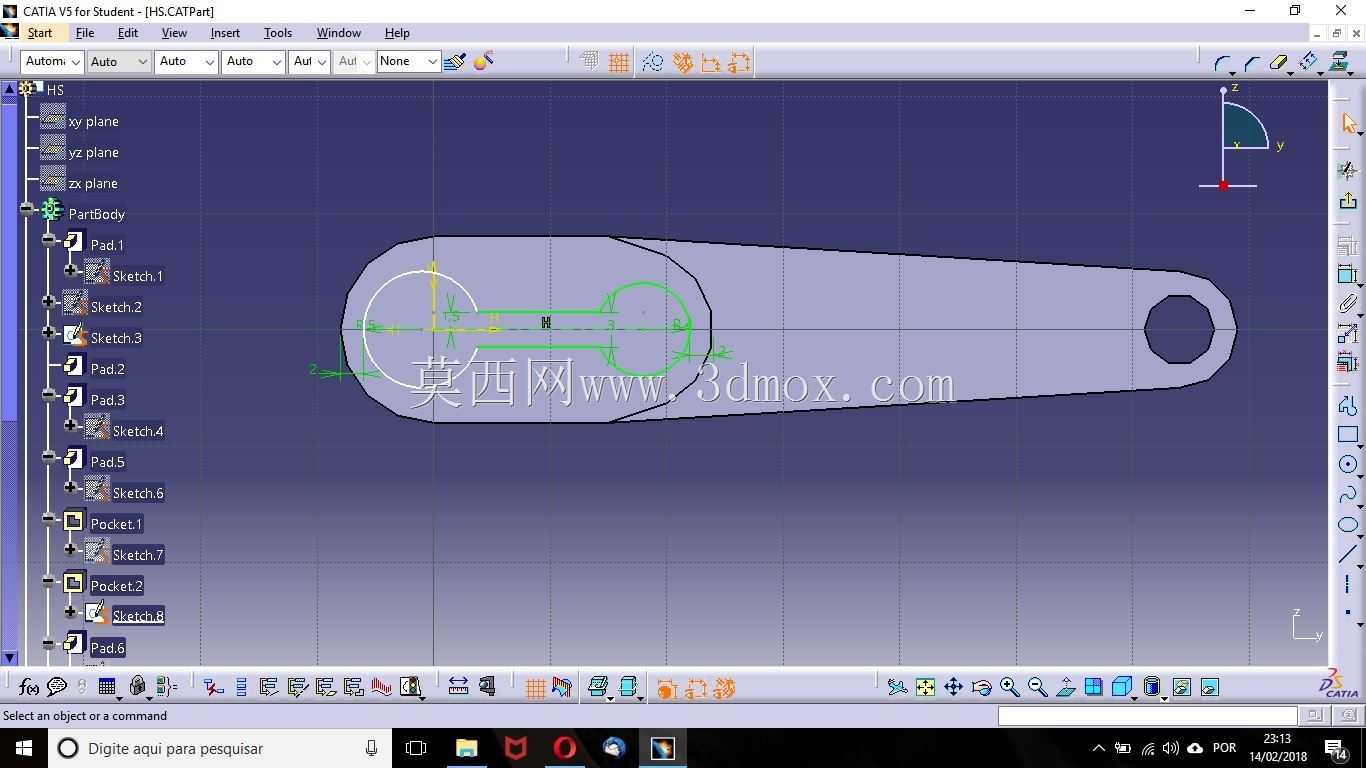Select the Select arrow tool

coord(1348,123)
